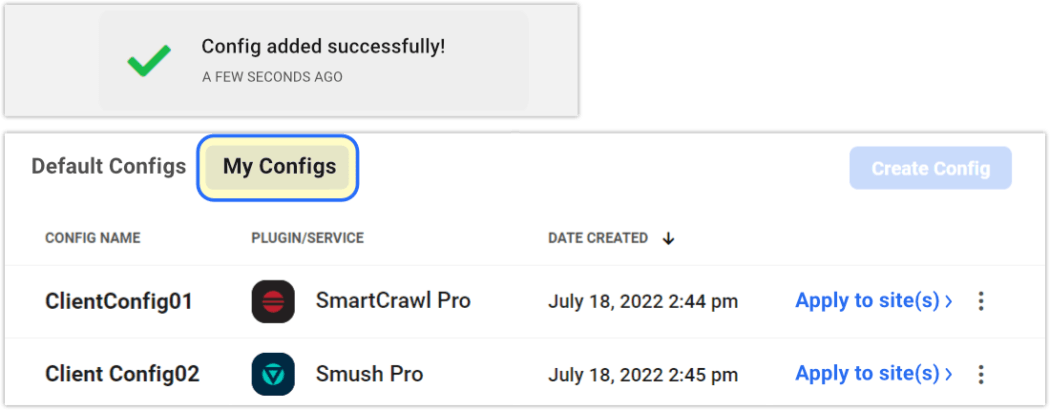Screen dimensions: 1050x410
Task: Select the Client Config02 config name
Action: coord(122,374)
